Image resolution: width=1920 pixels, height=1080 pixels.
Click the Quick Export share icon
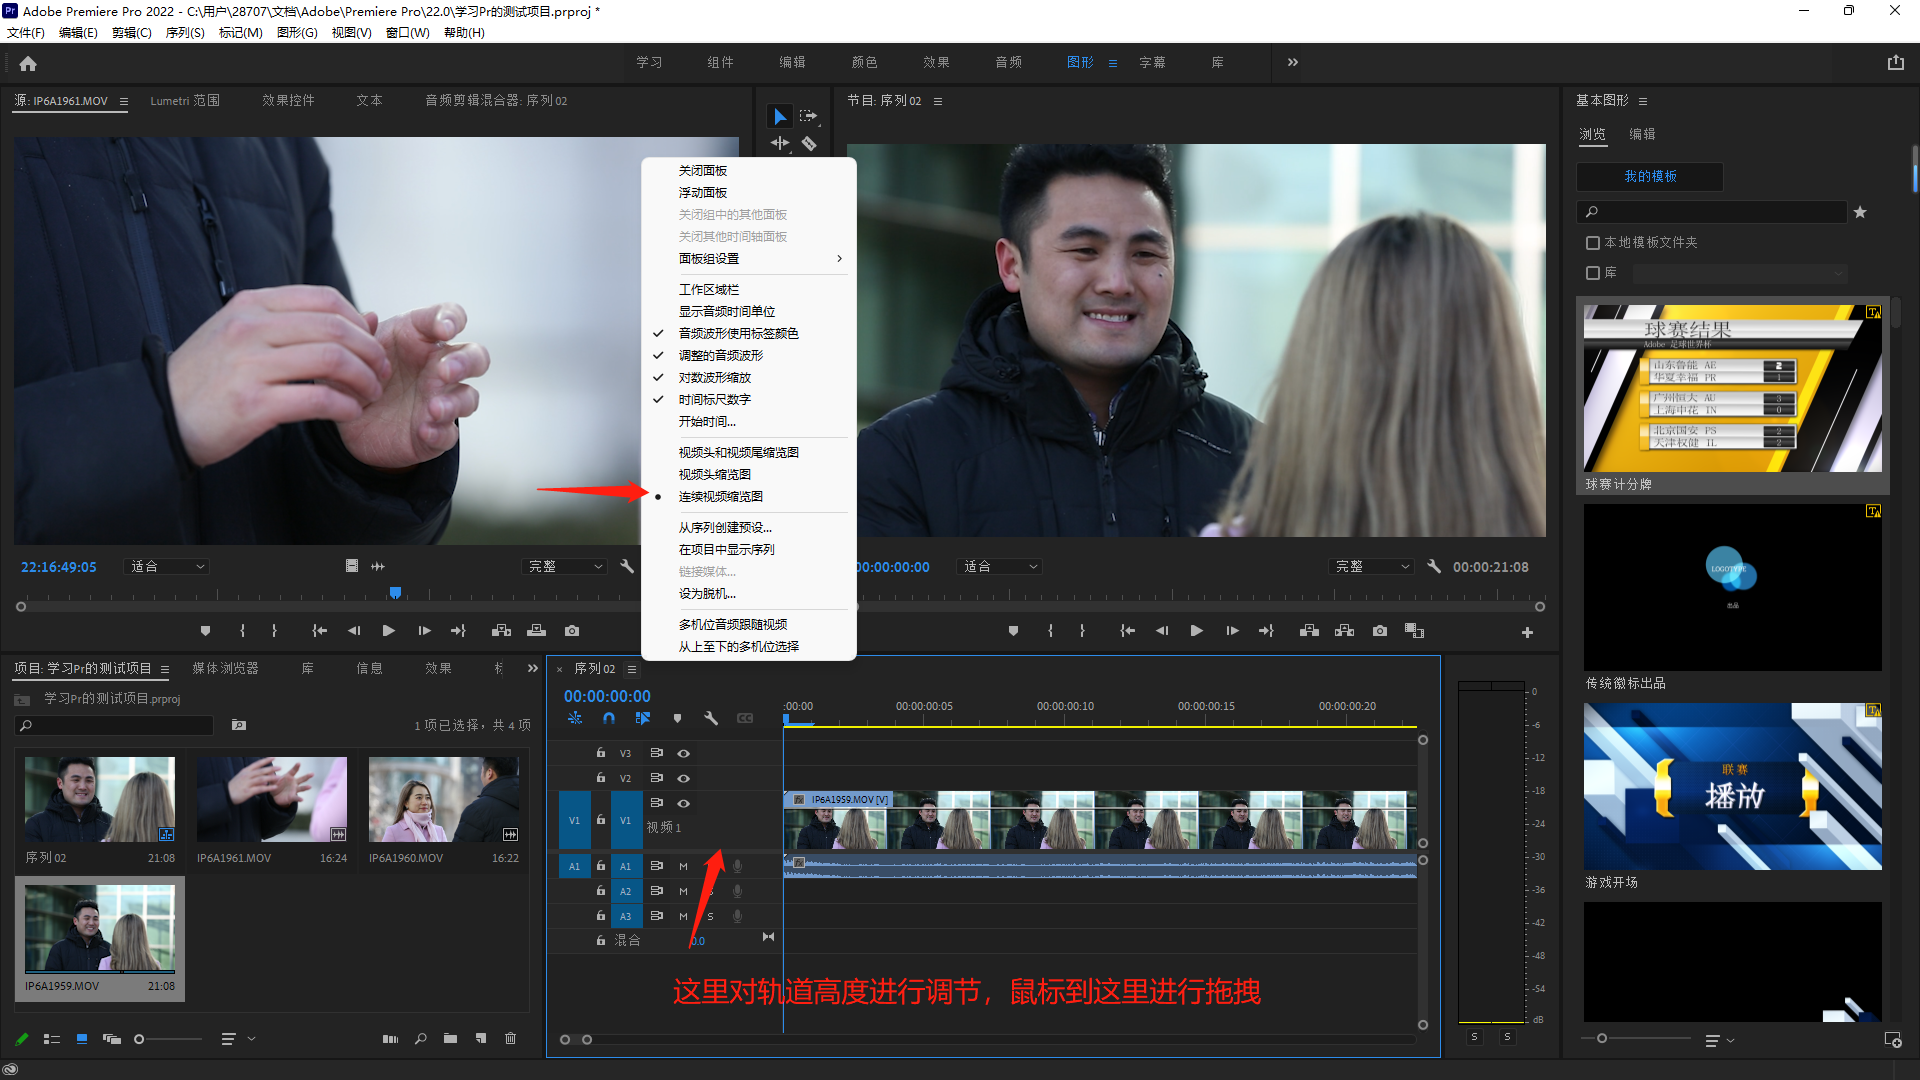tap(1895, 62)
